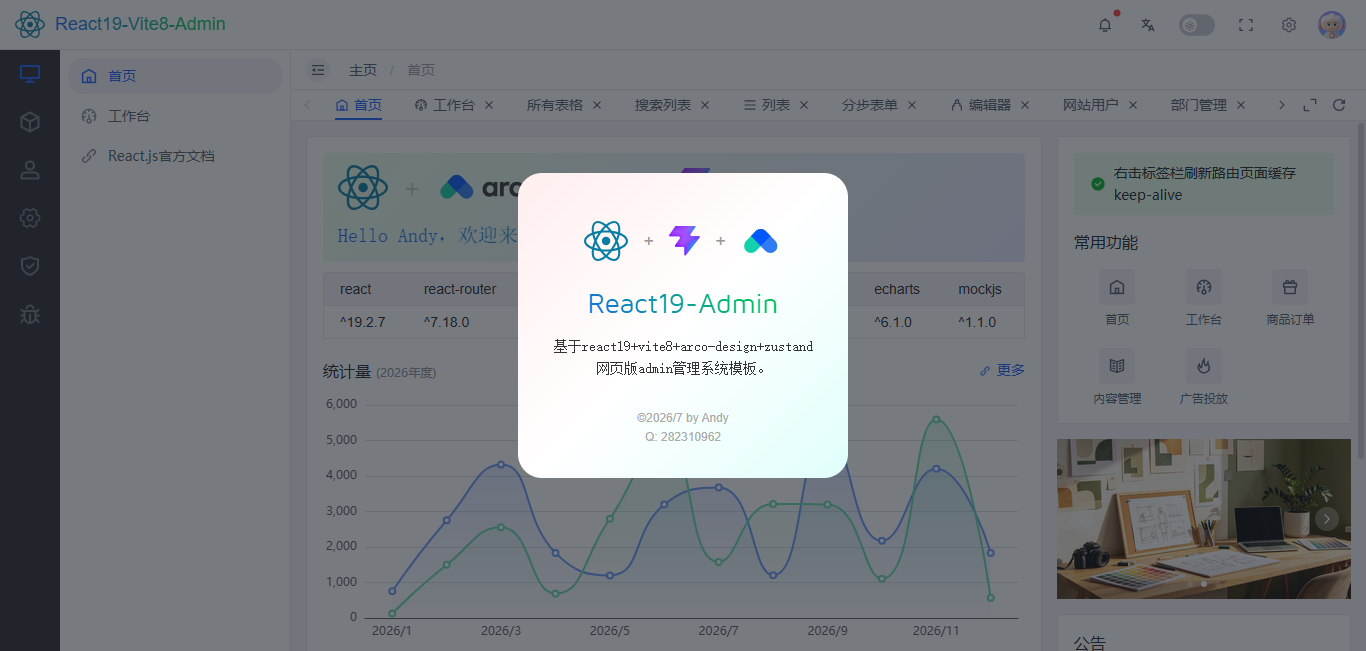The height and width of the screenshot is (651, 1366).
Task: Select the shield icon in sidebar
Action: (x=30, y=266)
